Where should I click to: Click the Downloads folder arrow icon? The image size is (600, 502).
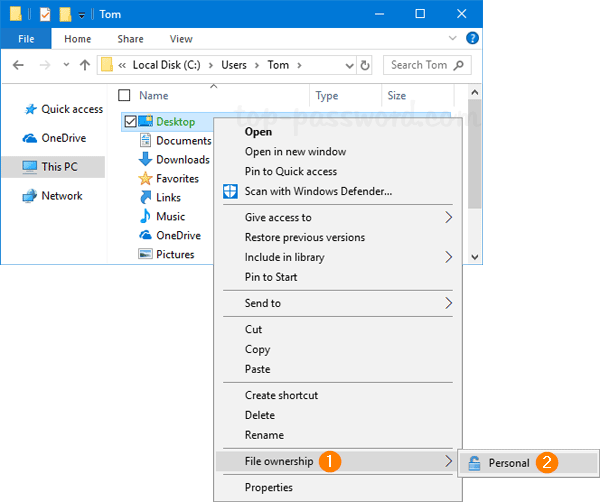tap(145, 160)
